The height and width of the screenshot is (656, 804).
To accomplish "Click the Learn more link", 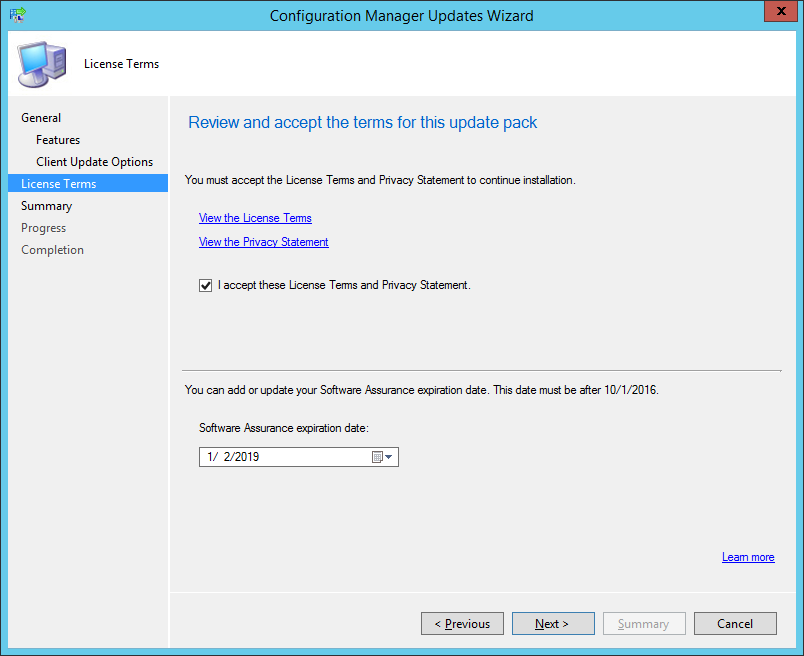I will pyautogui.click(x=748, y=557).
